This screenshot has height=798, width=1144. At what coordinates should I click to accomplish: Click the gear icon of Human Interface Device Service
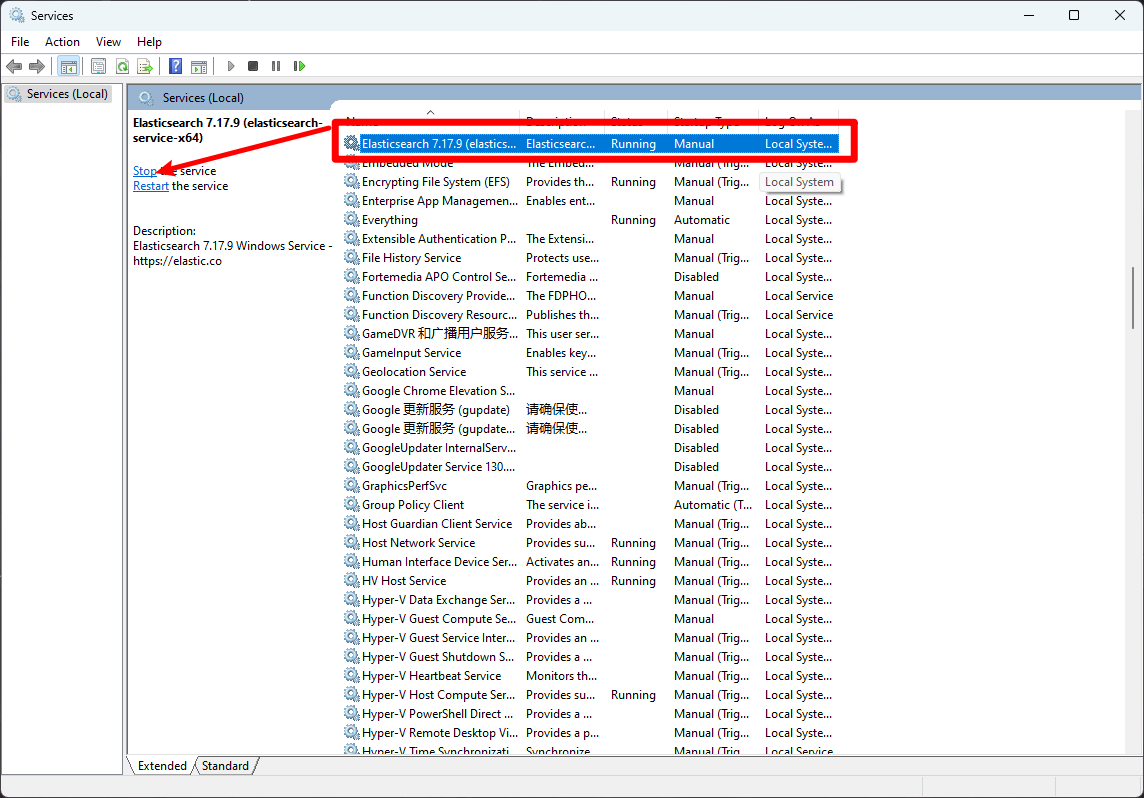point(352,562)
